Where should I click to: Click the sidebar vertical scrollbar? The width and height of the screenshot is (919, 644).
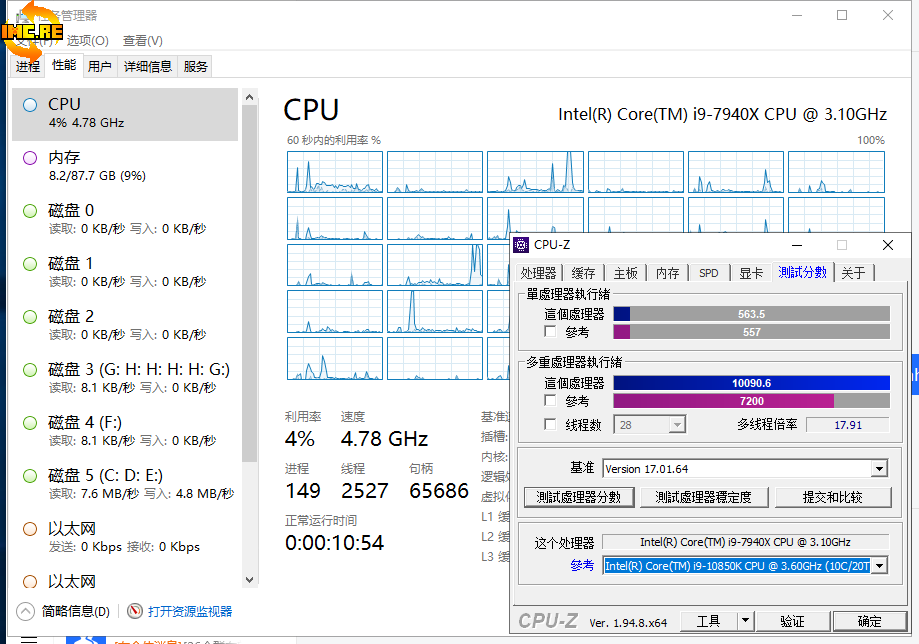(x=250, y=300)
